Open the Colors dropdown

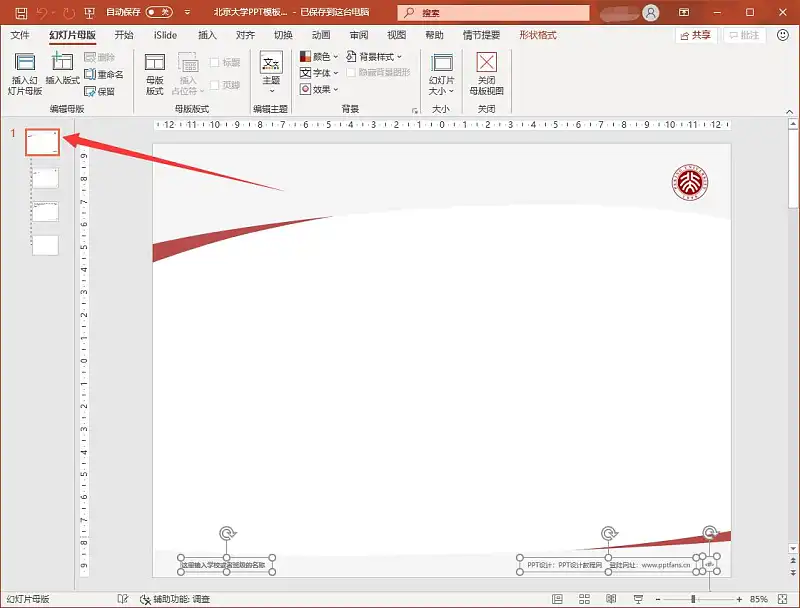(x=319, y=57)
